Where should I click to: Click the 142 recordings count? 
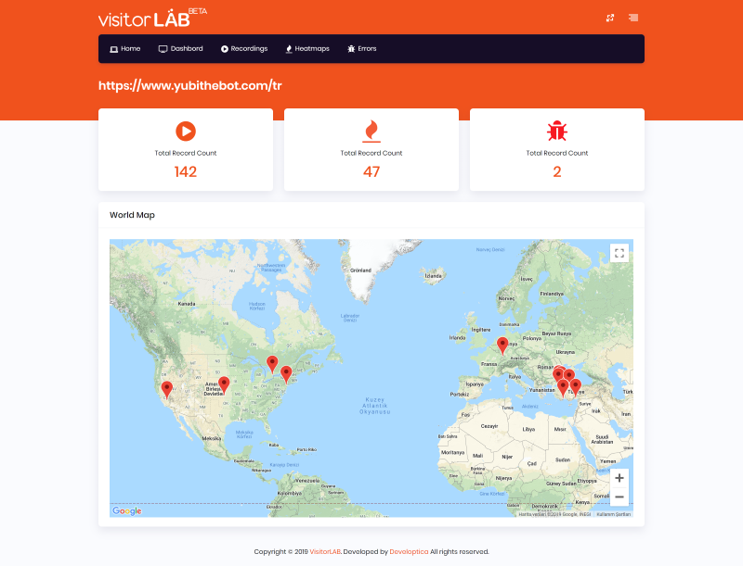point(186,172)
